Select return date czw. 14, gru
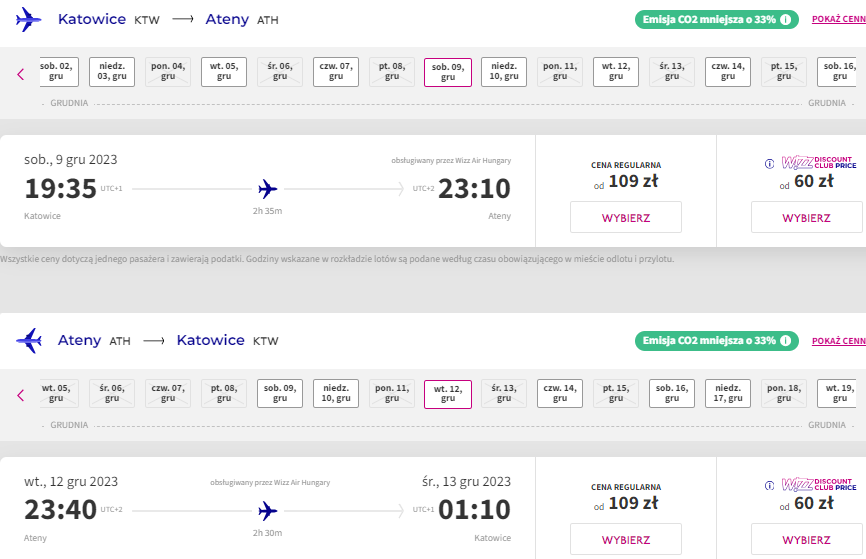 560,393
